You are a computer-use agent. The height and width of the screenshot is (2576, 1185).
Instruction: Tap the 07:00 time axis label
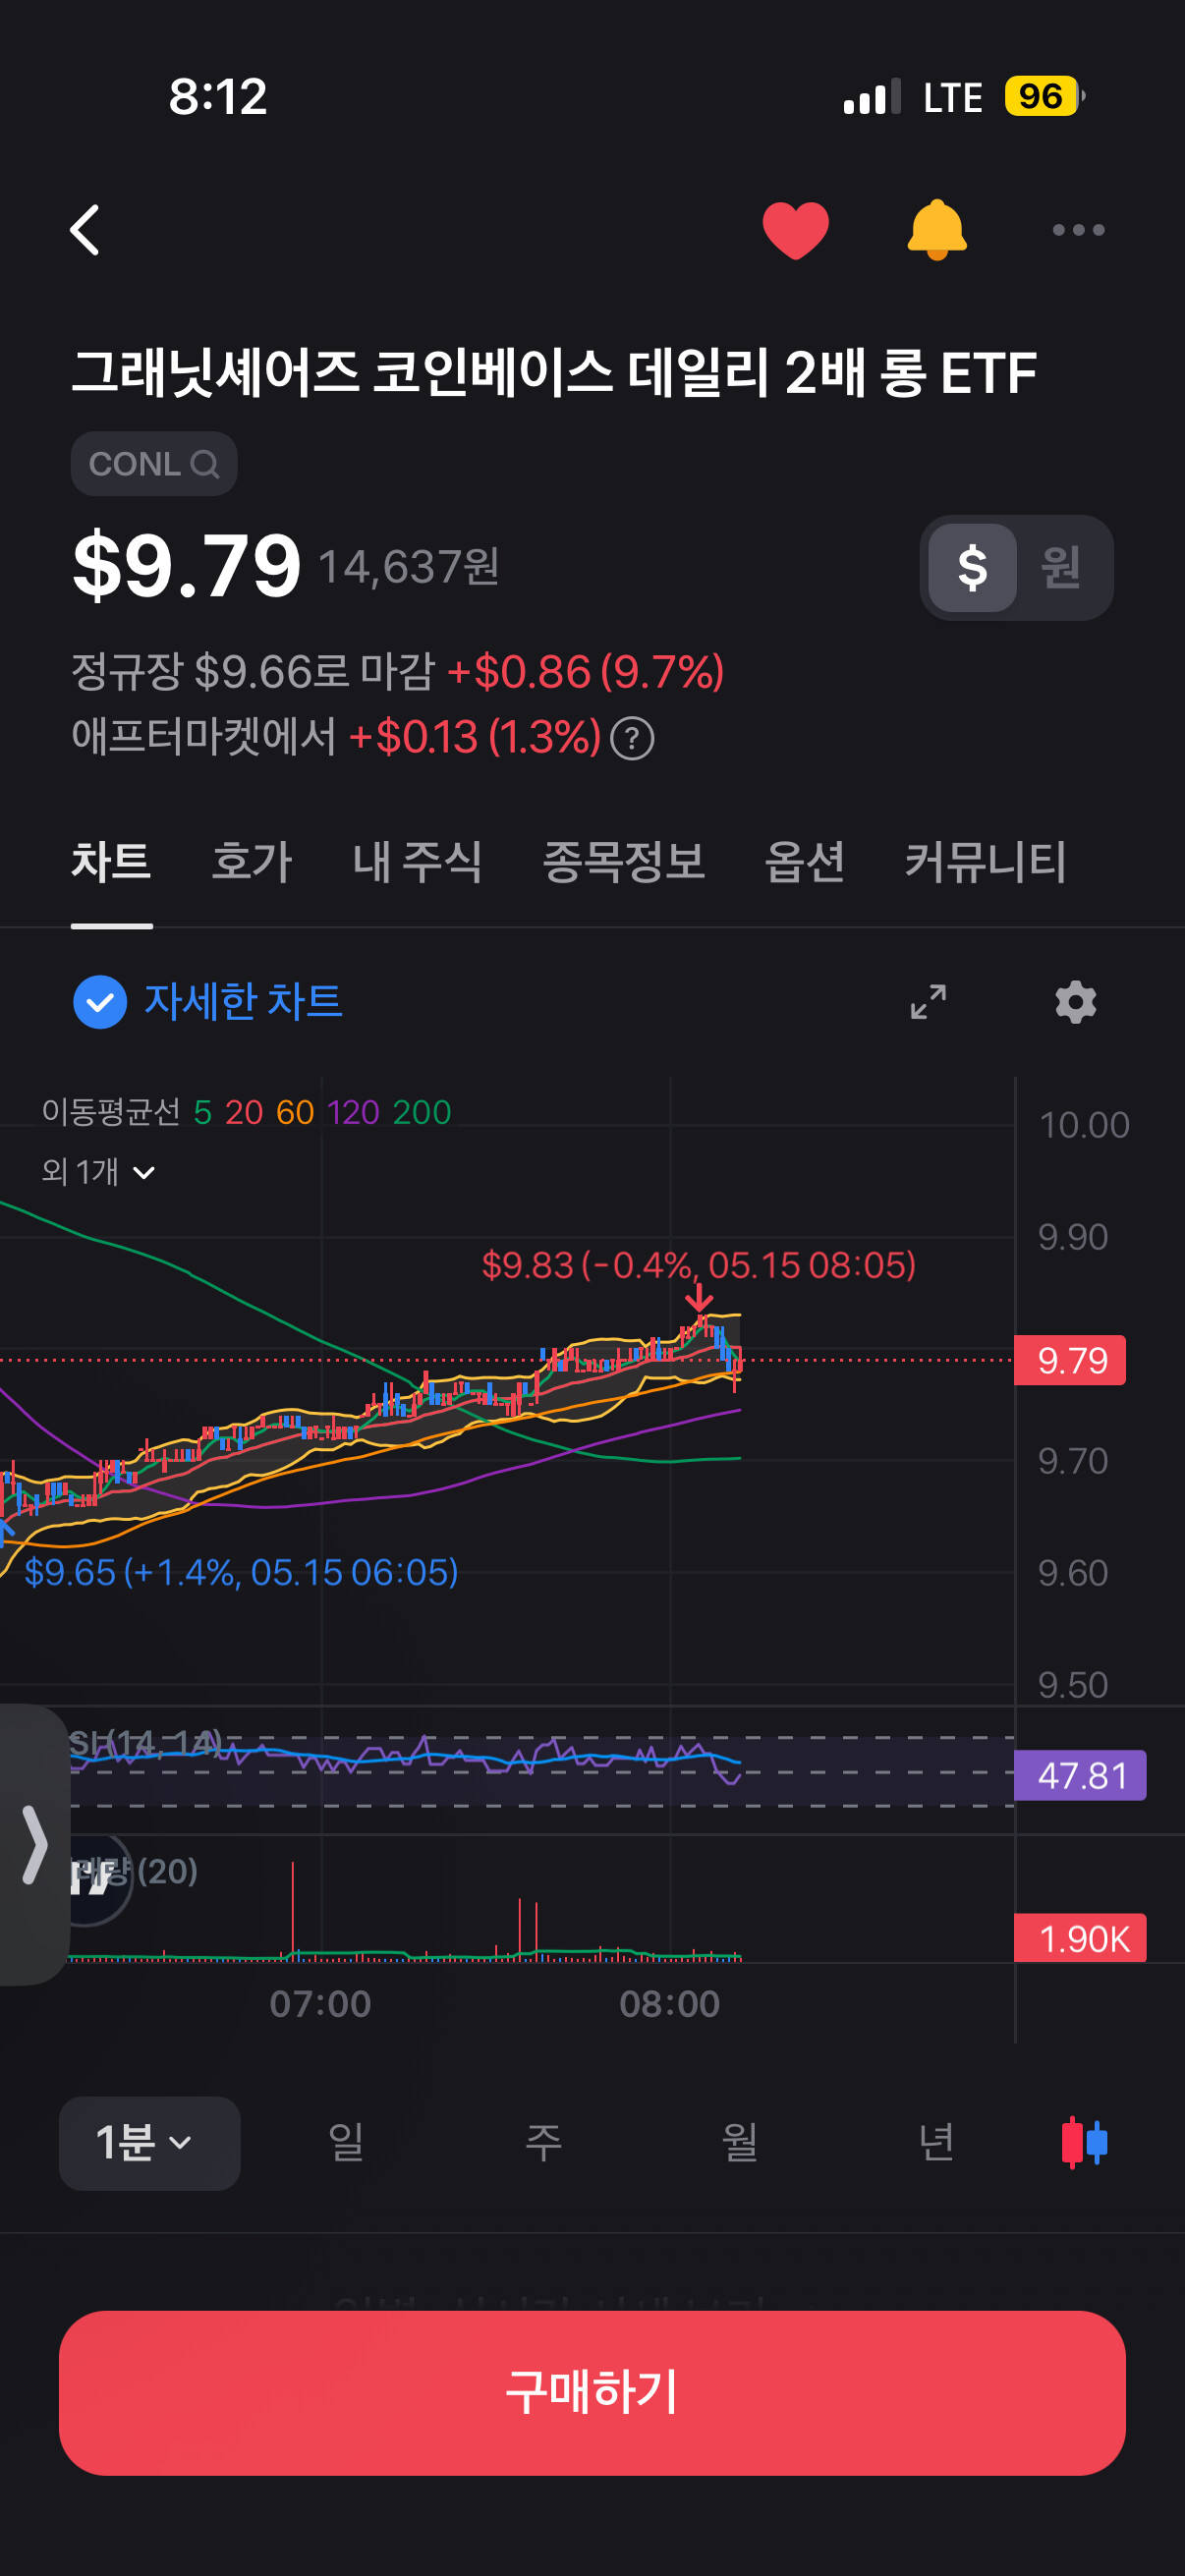[x=320, y=2004]
